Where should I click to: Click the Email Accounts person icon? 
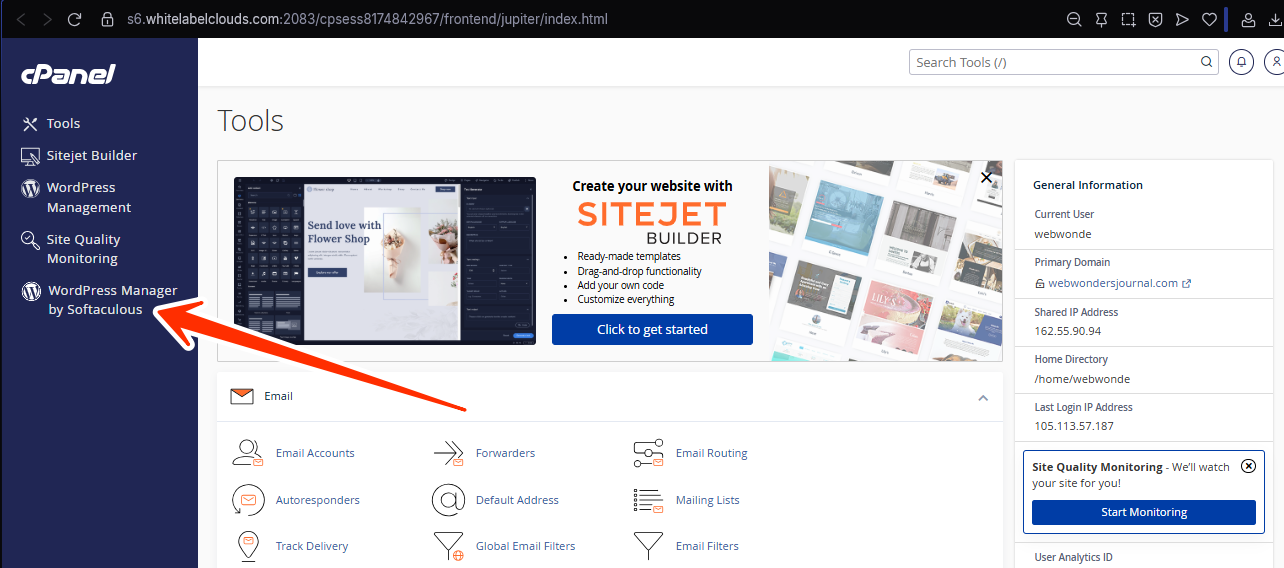247,453
